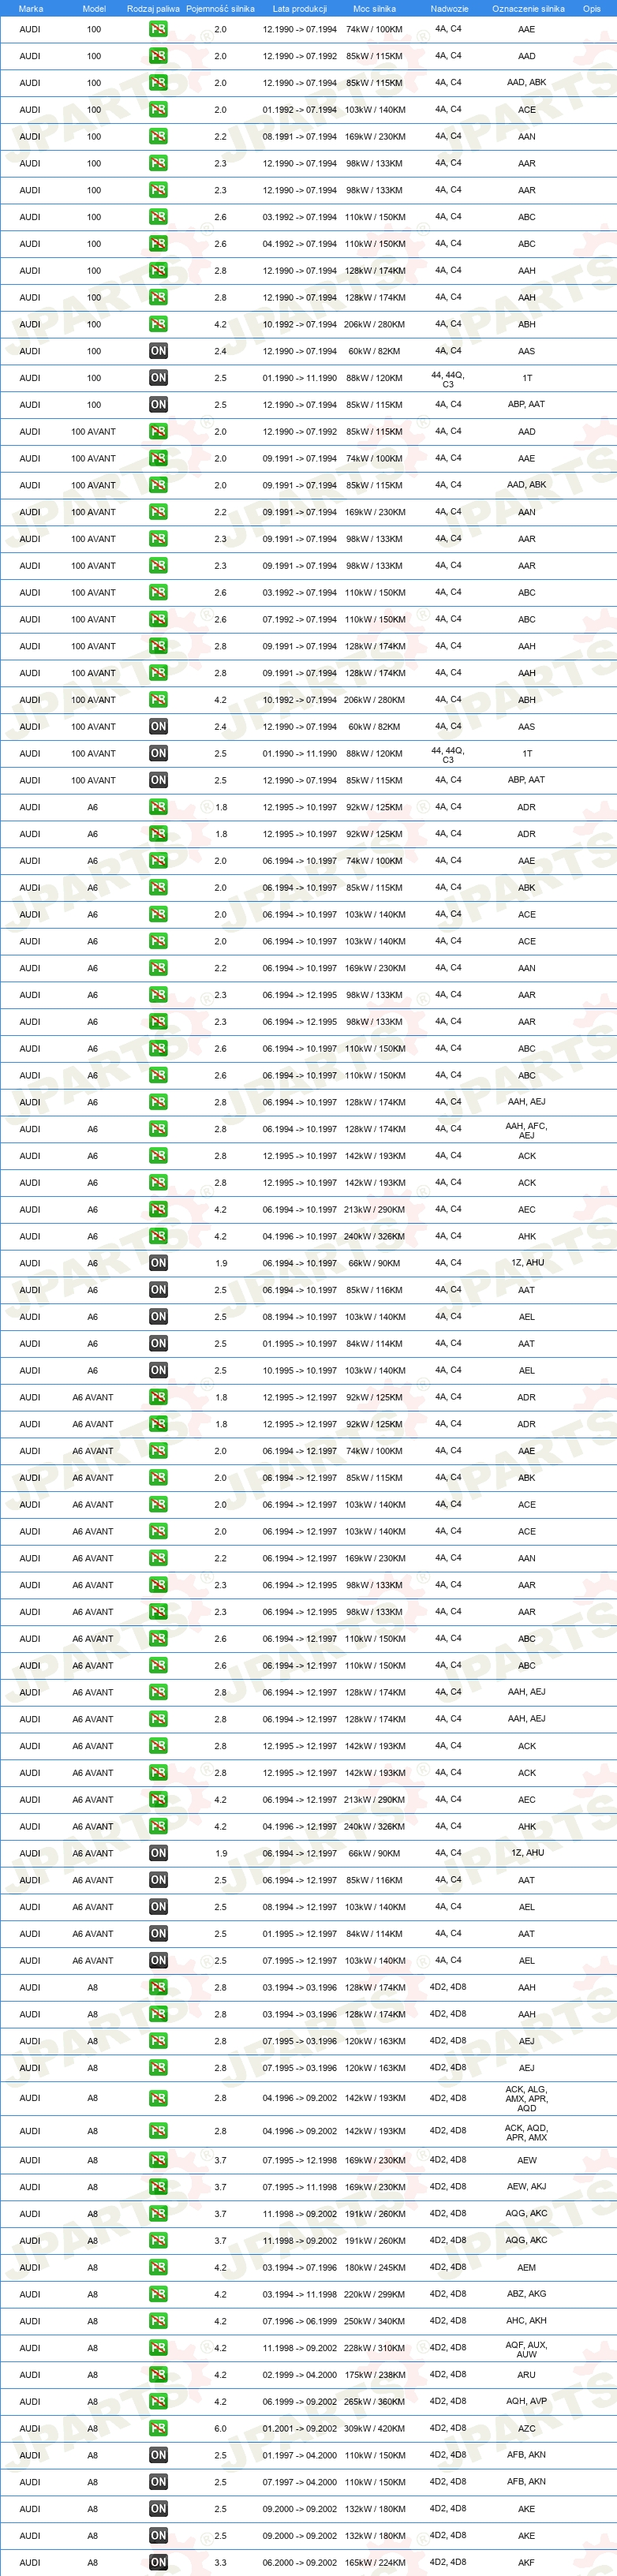Image resolution: width=617 pixels, height=2576 pixels.
Task: Click petrol icon in Audi 100 ACE 103kW row
Action: [x=158, y=110]
